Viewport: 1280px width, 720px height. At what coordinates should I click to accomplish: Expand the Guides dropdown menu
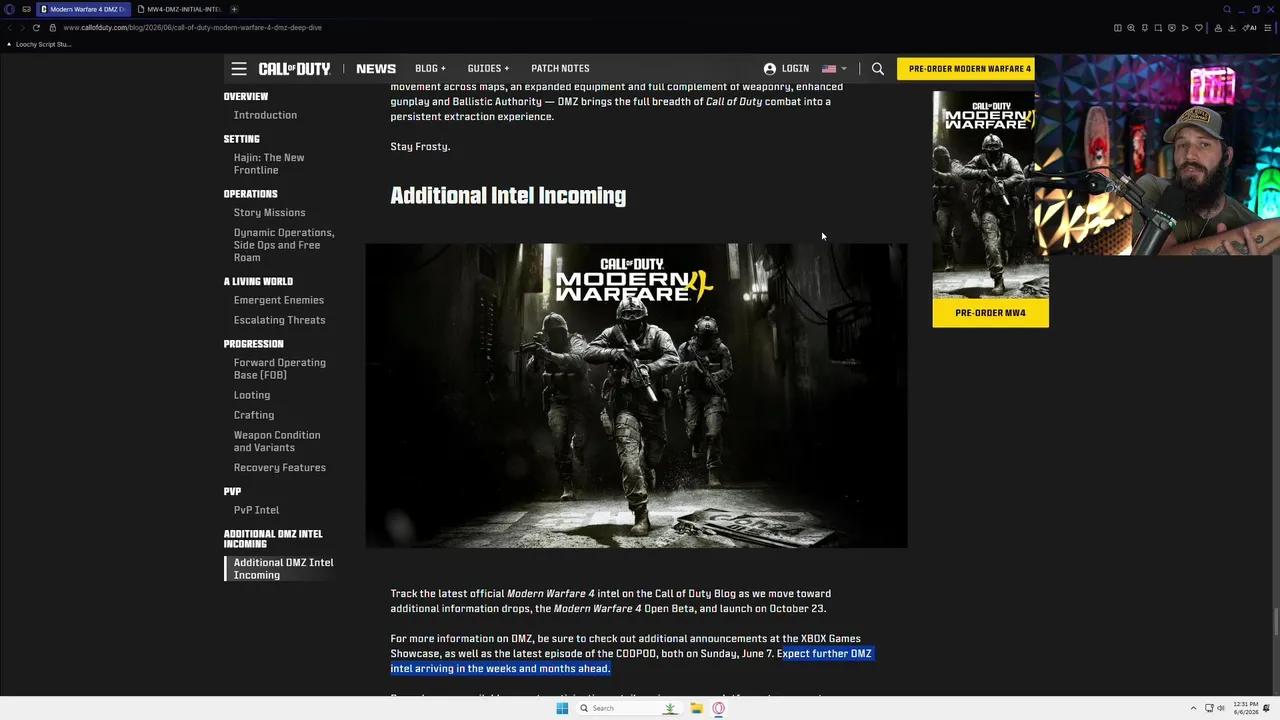[488, 69]
